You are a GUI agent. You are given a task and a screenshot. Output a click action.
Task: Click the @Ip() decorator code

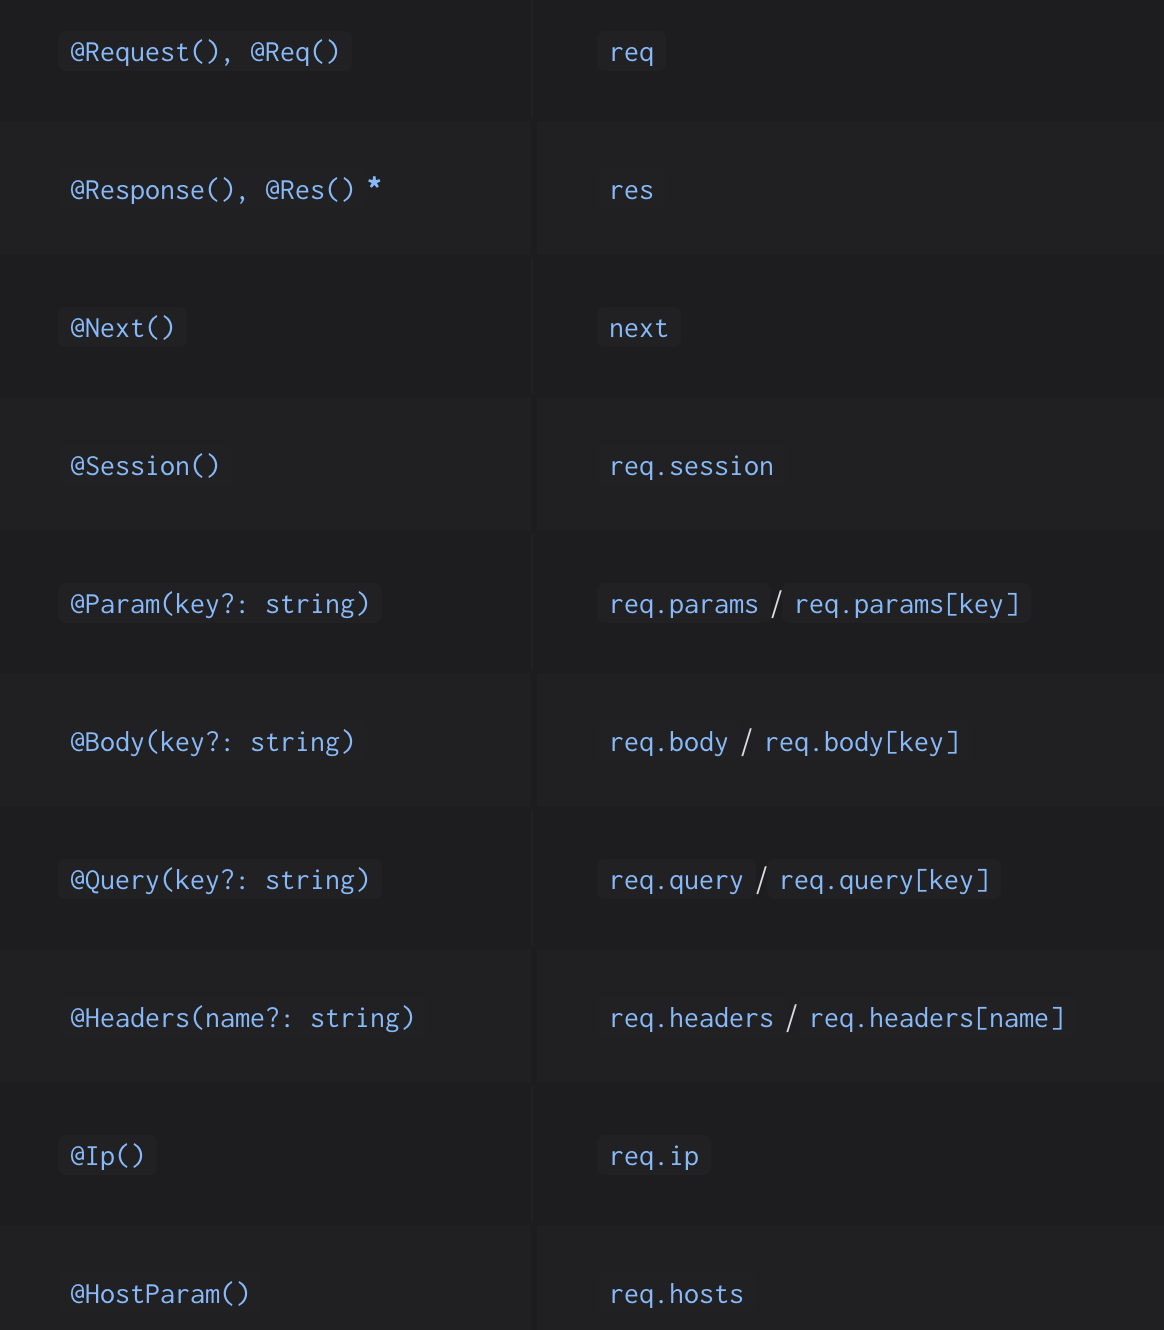[107, 1156]
